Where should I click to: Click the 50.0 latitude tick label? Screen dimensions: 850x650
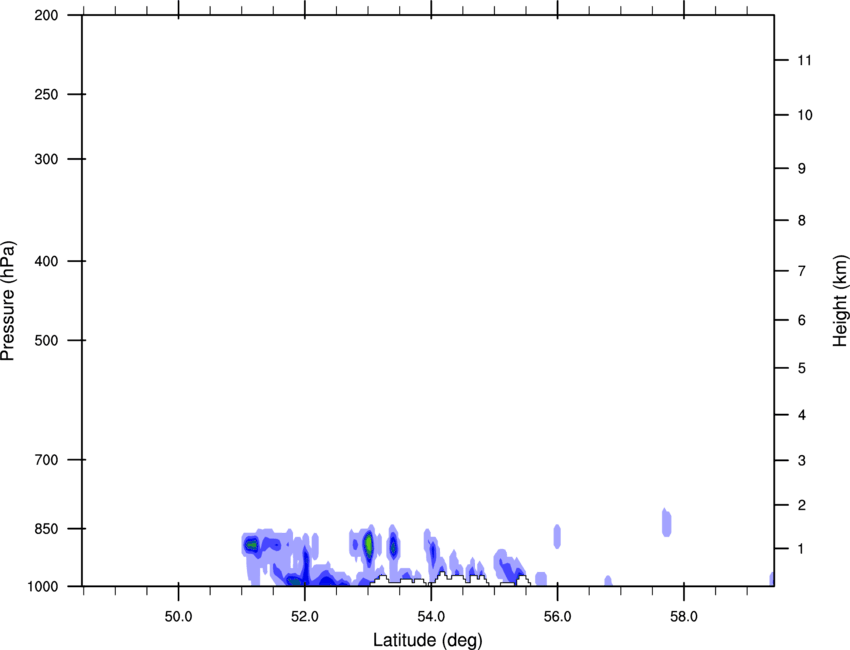pyautogui.click(x=178, y=617)
